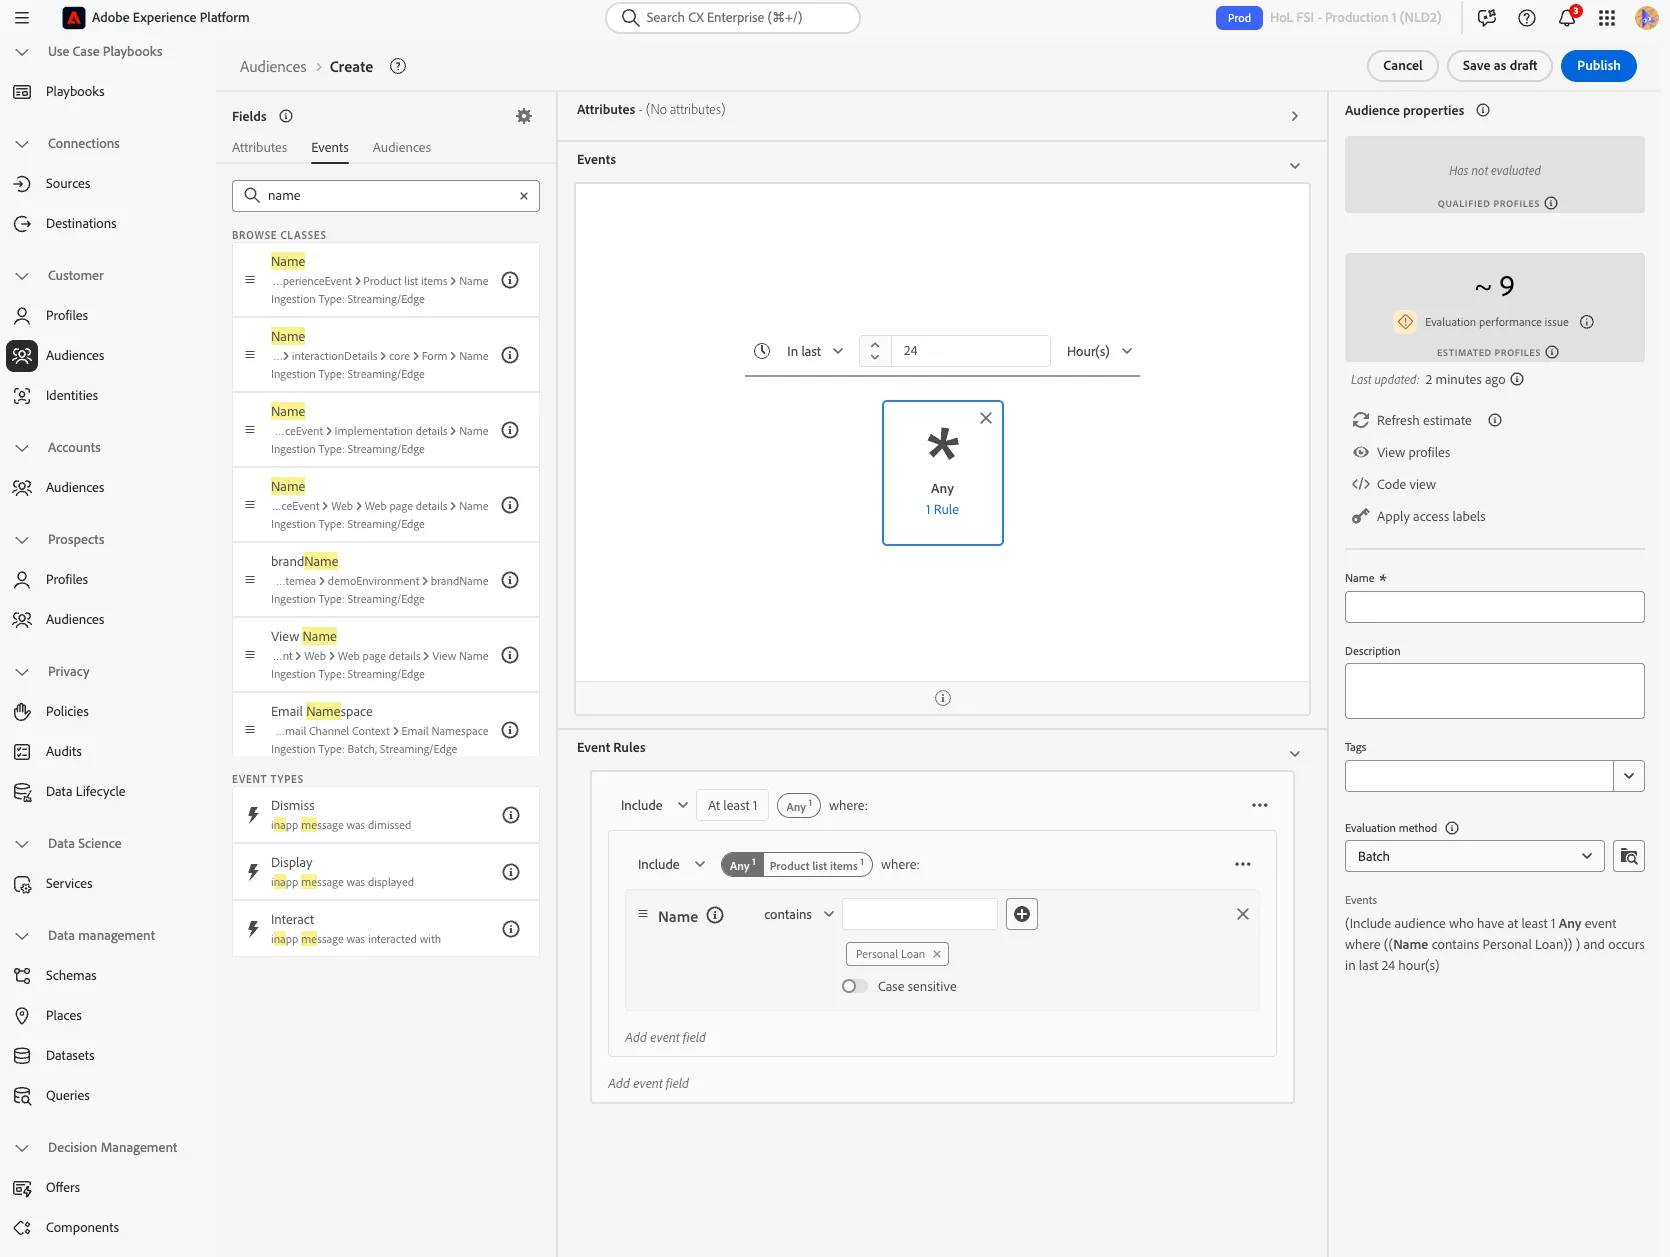The width and height of the screenshot is (1670, 1257).
Task: Open Fields settings gear icon
Action: tap(524, 116)
